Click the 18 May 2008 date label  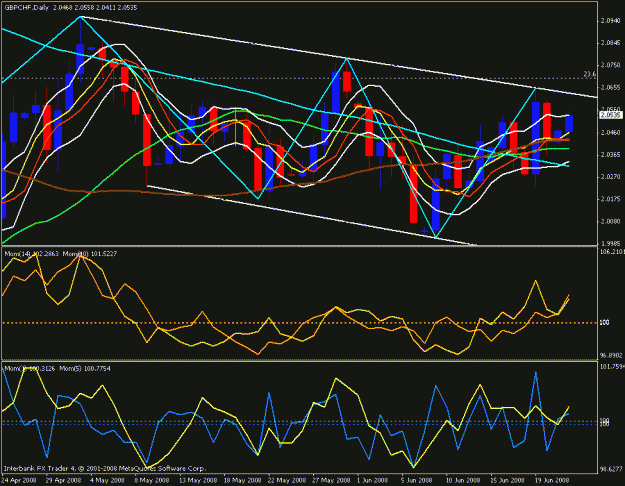coord(242,480)
